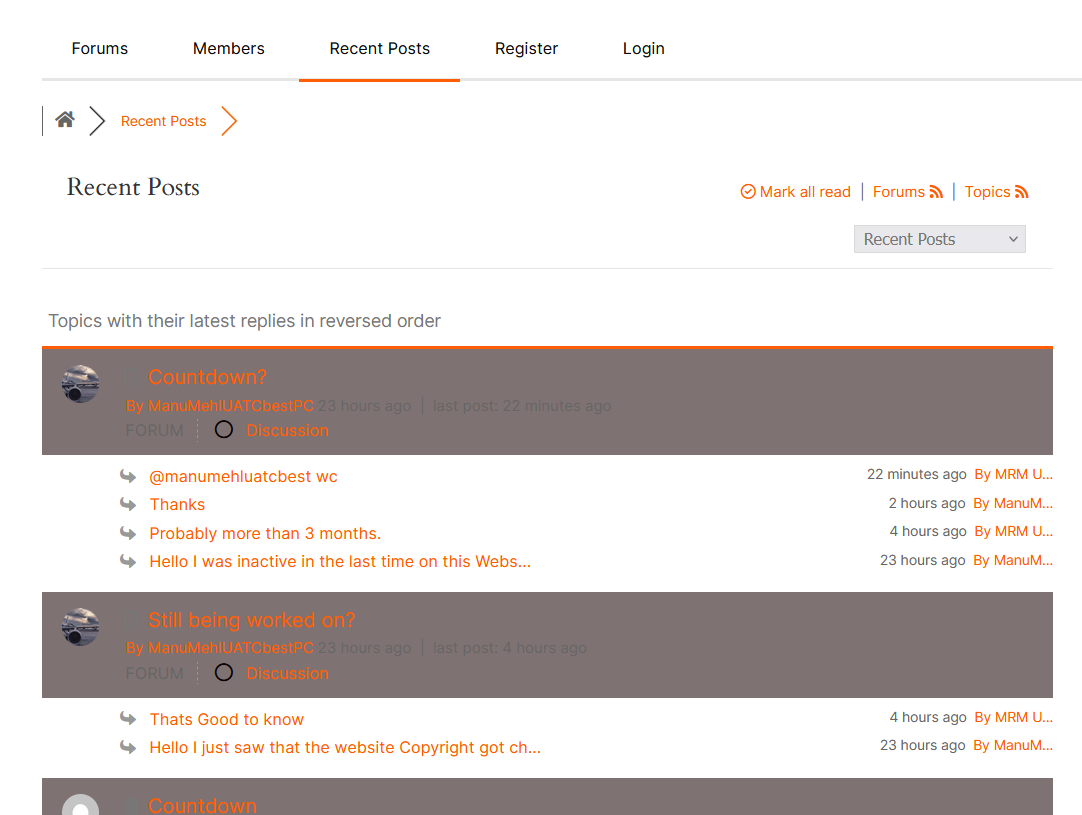This screenshot has width=1082, height=815.
Task: Click the Recent Posts breadcrumb link
Action: [163, 121]
